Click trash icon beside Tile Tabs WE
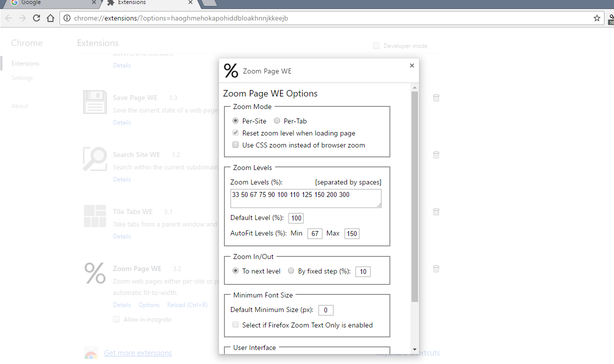Viewport: 614px width, 364px height. 436,212
